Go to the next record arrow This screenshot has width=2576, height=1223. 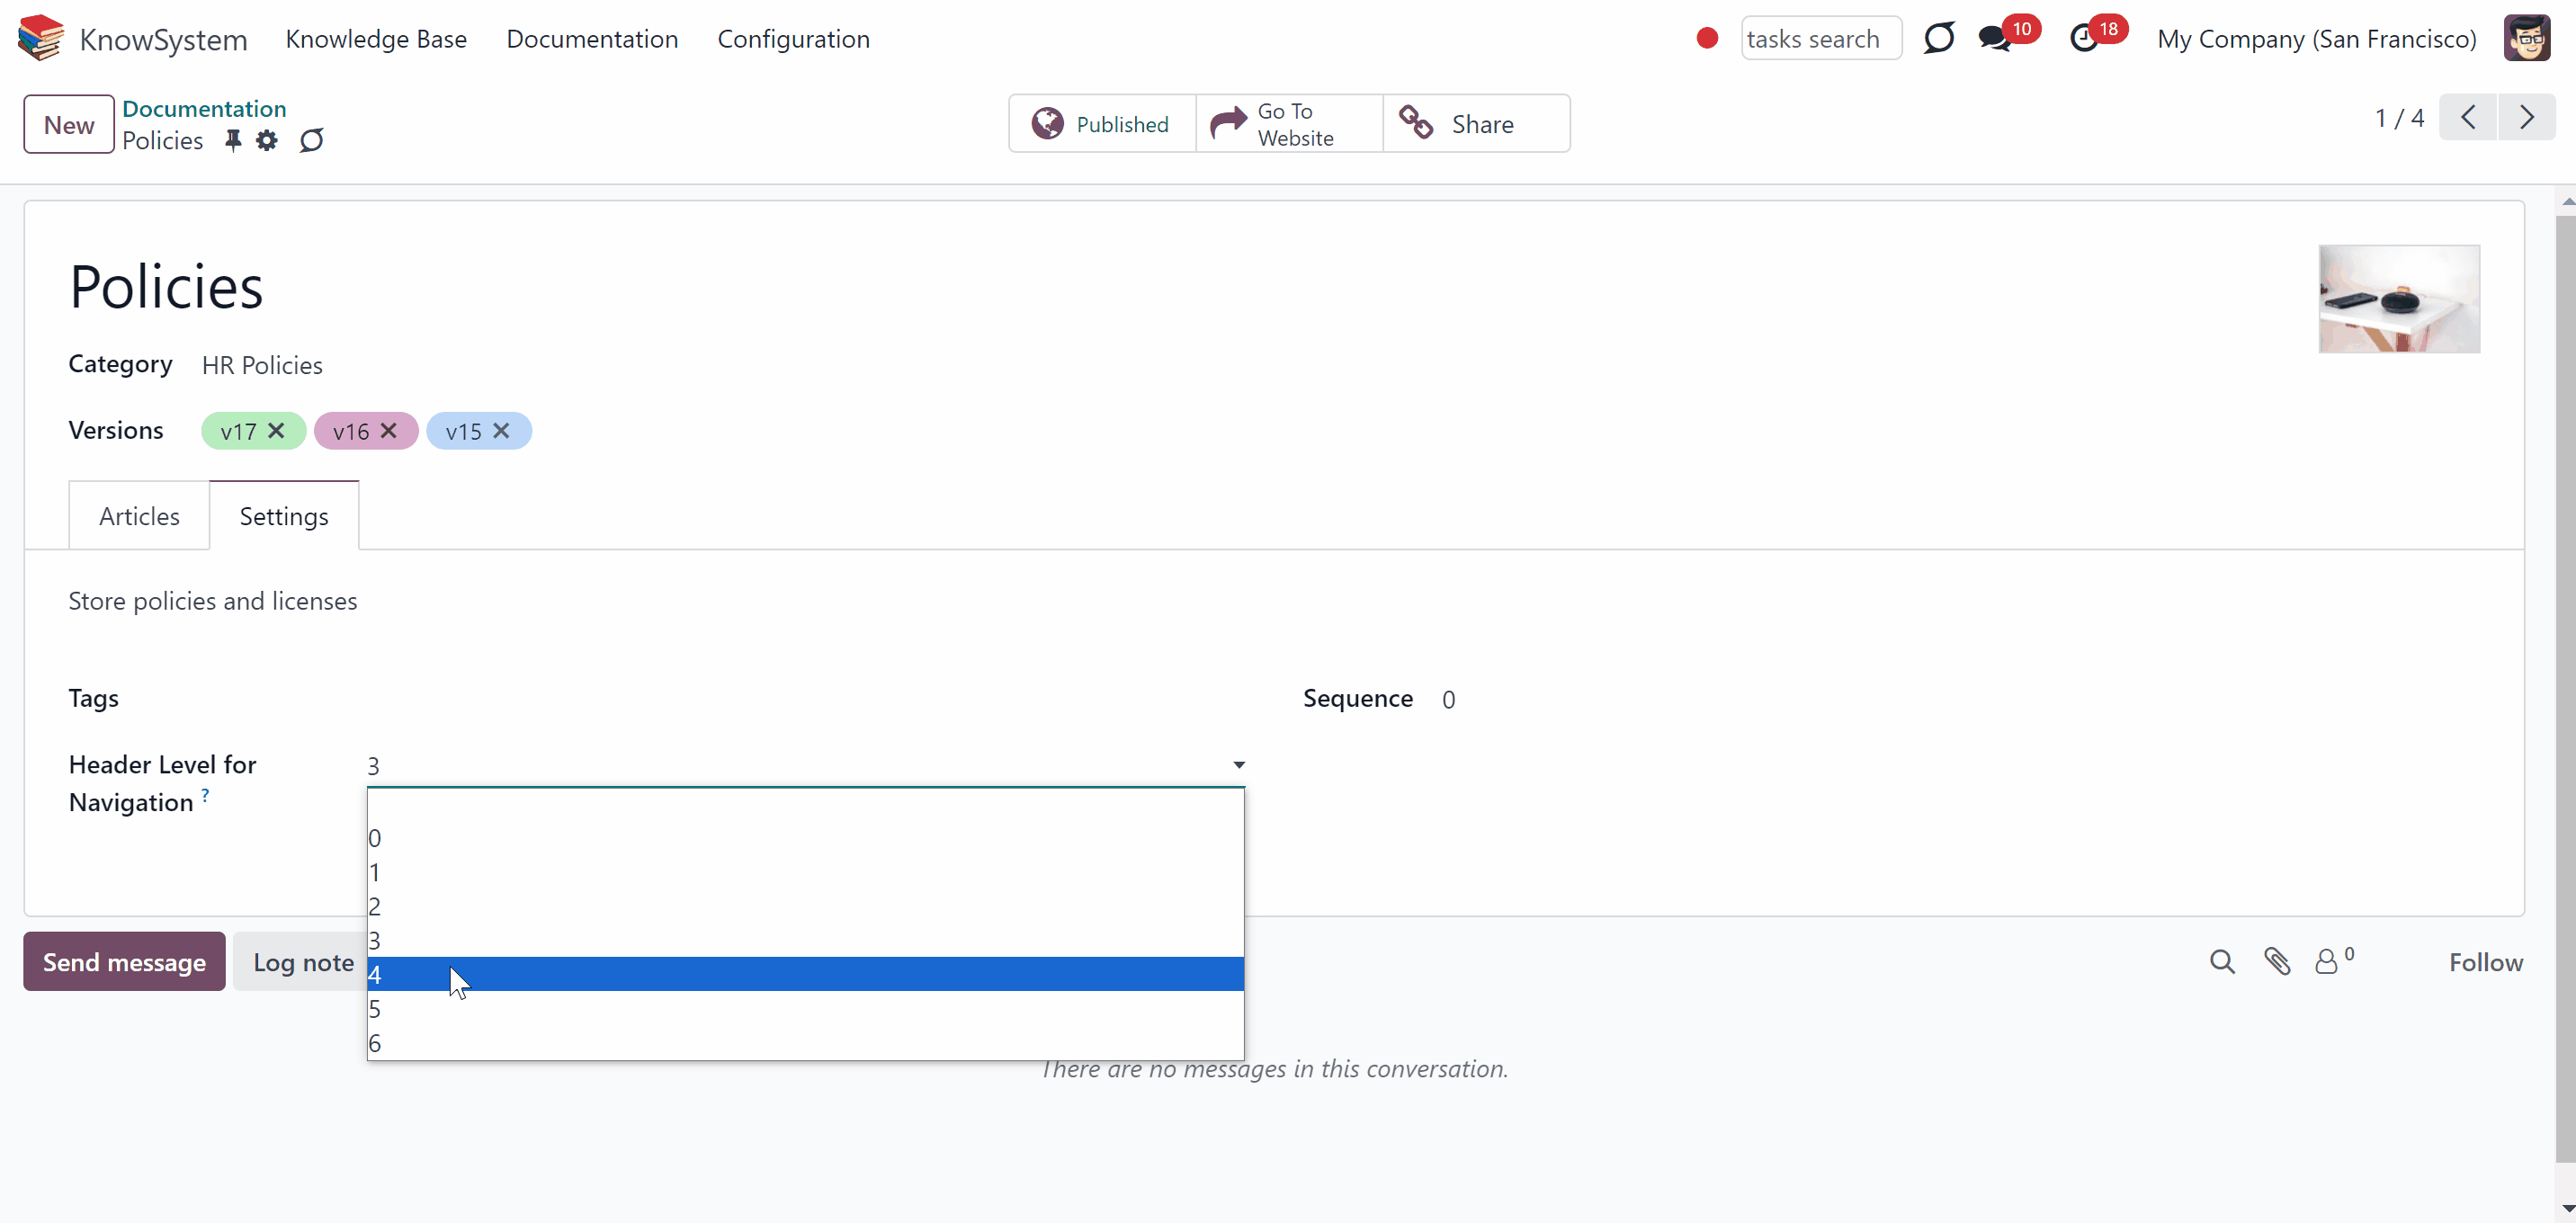pos(2527,118)
